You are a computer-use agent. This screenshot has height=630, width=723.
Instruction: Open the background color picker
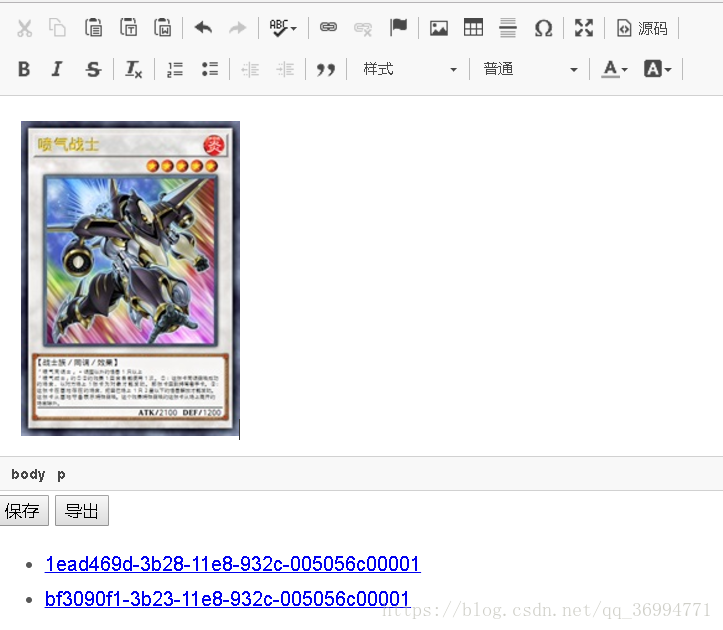[658, 69]
